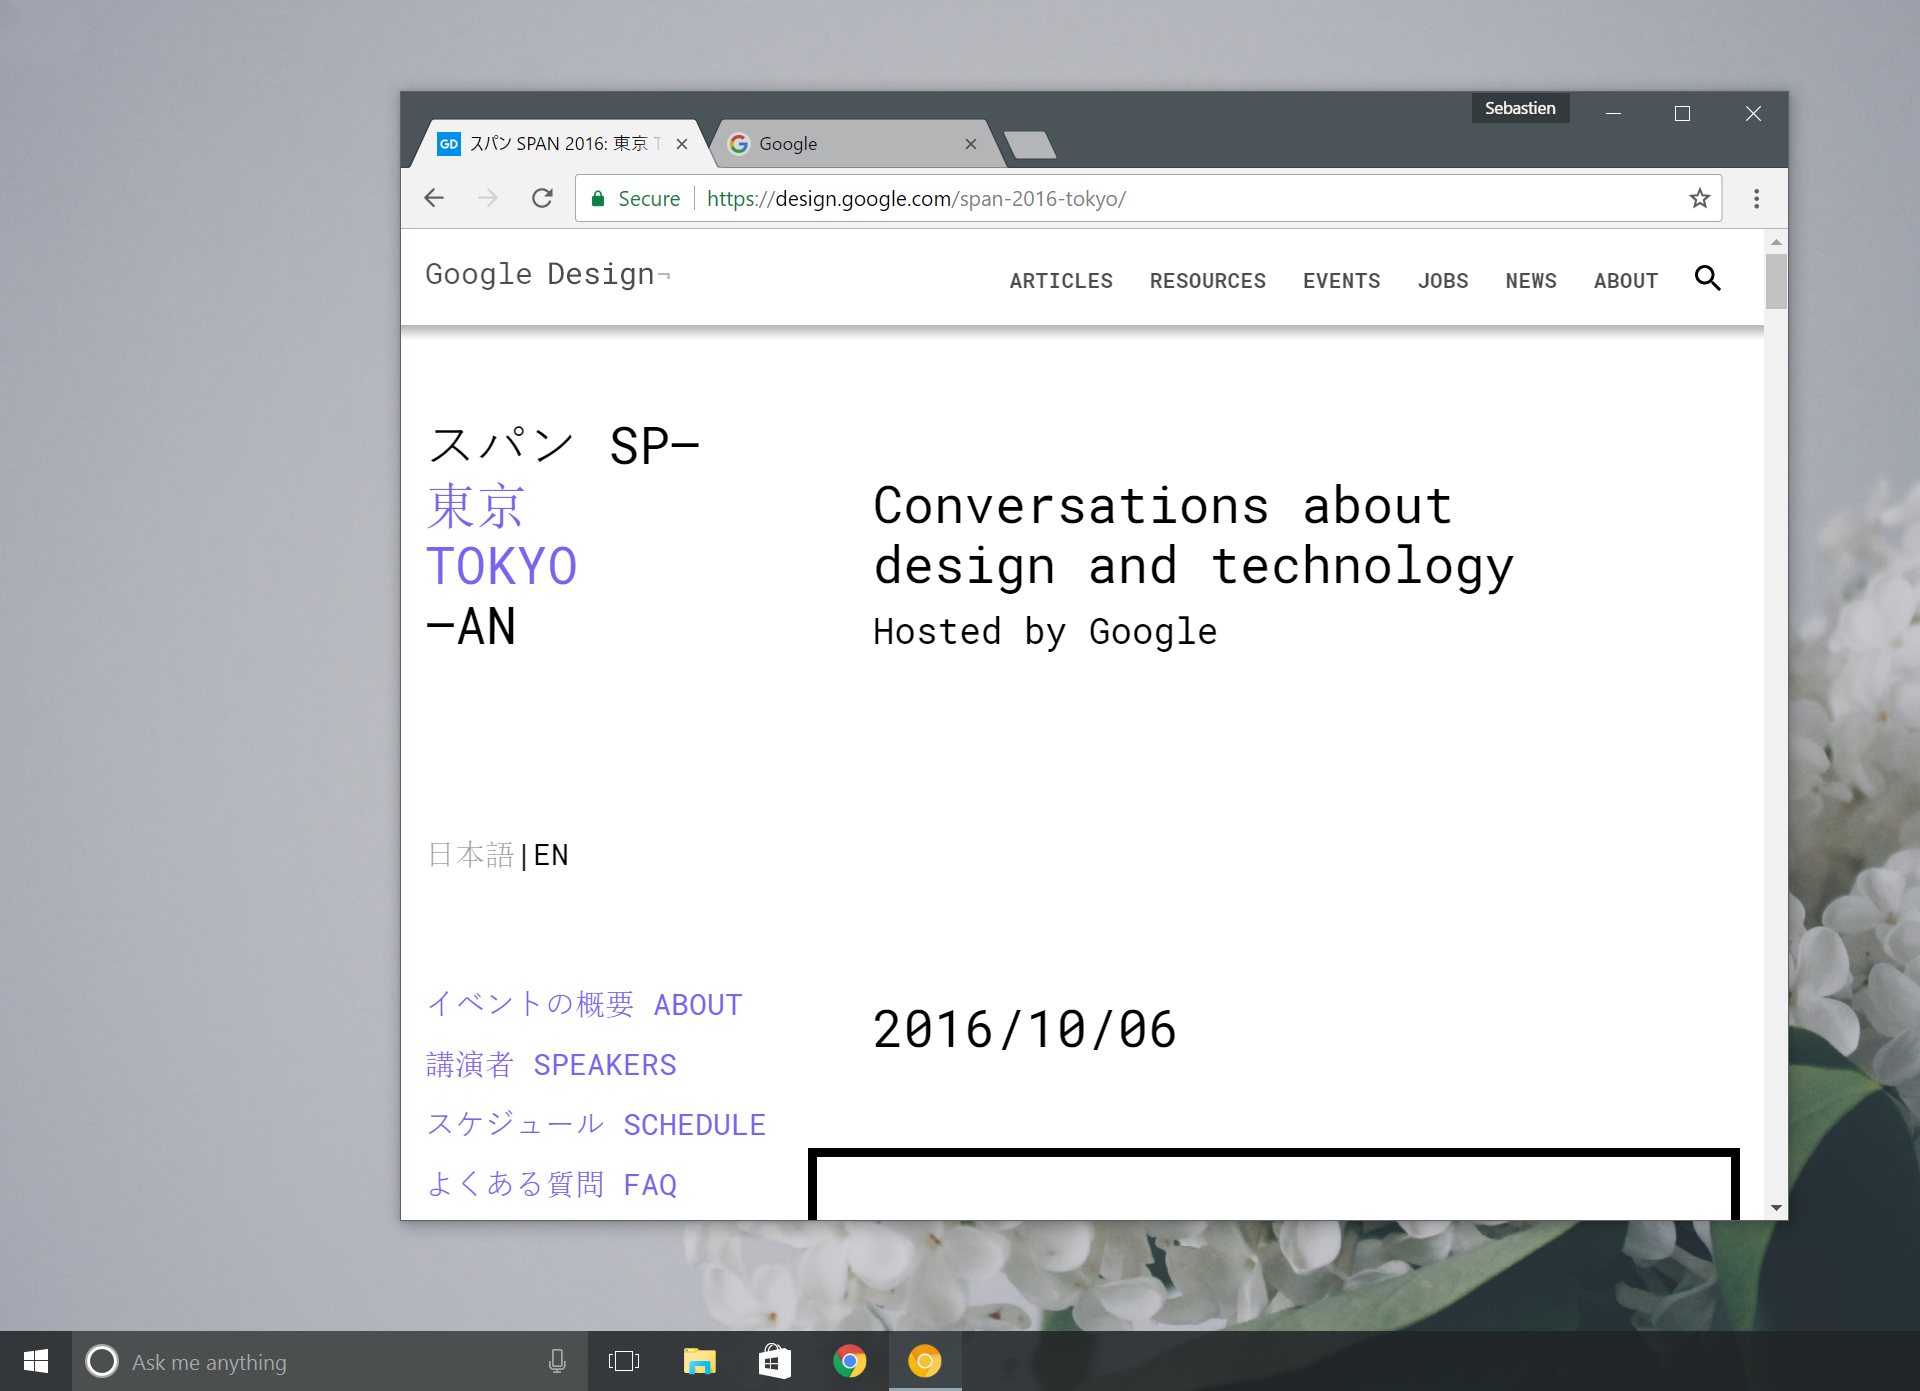
Task: Focus the Ask me anything search box
Action: (x=330, y=1361)
